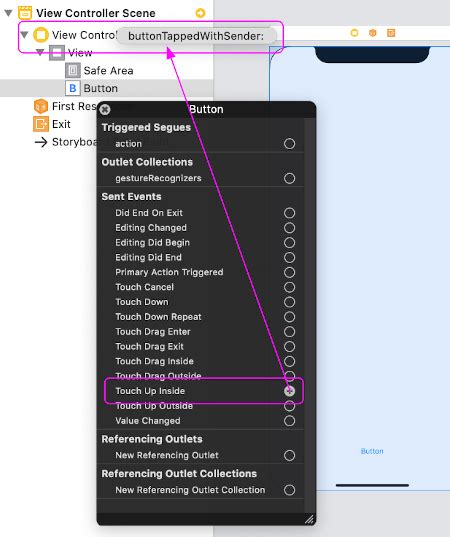This screenshot has height=537, width=450.
Task: Click the yellow arrow badge beside View Controller Scene
Action: tap(200, 13)
